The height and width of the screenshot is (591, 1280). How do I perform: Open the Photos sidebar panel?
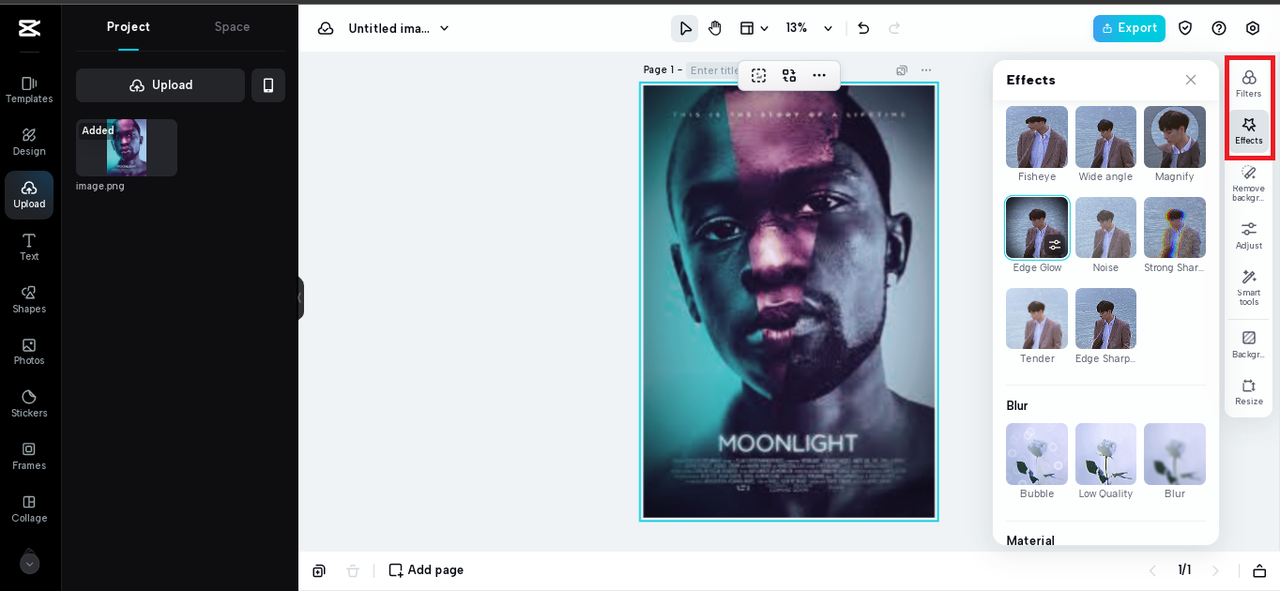(x=29, y=351)
